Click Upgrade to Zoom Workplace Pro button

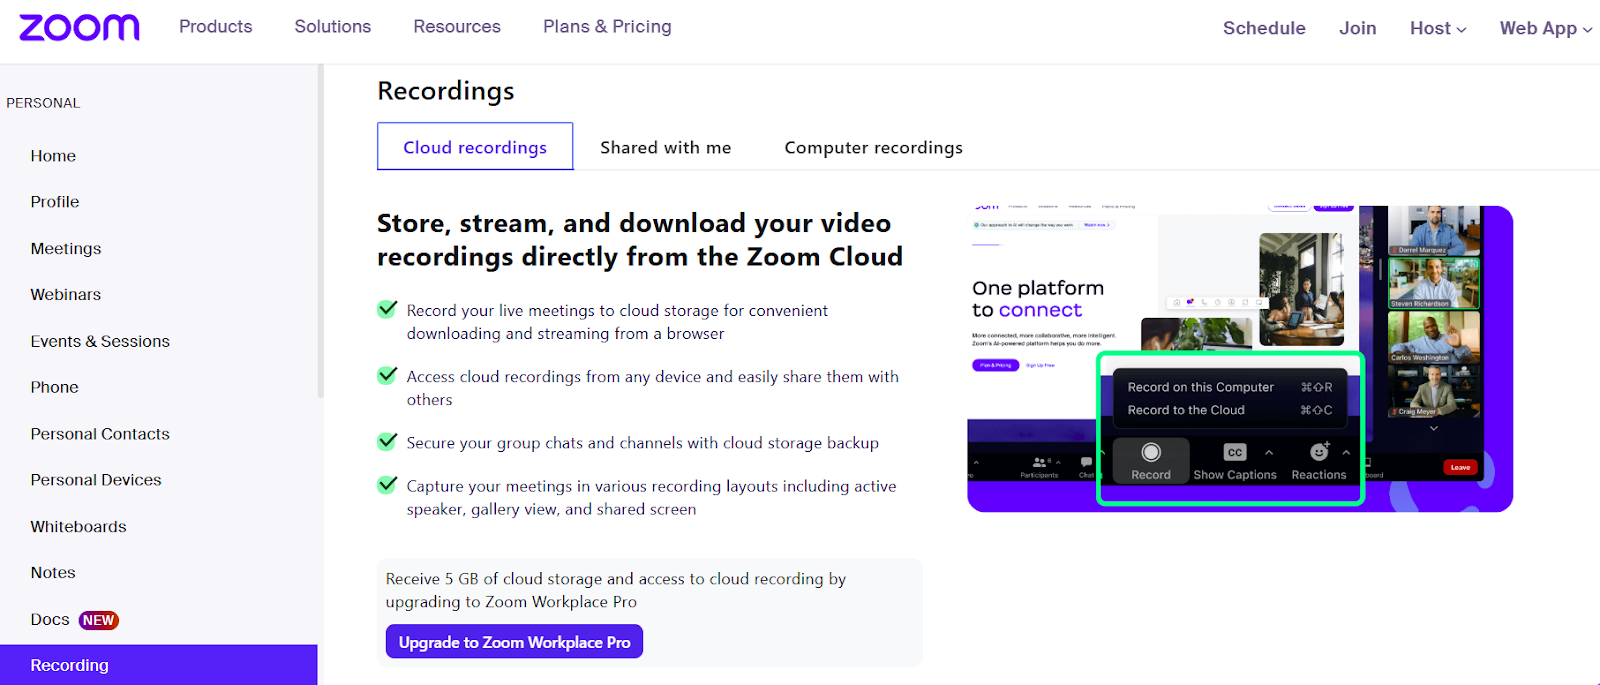[x=514, y=642]
